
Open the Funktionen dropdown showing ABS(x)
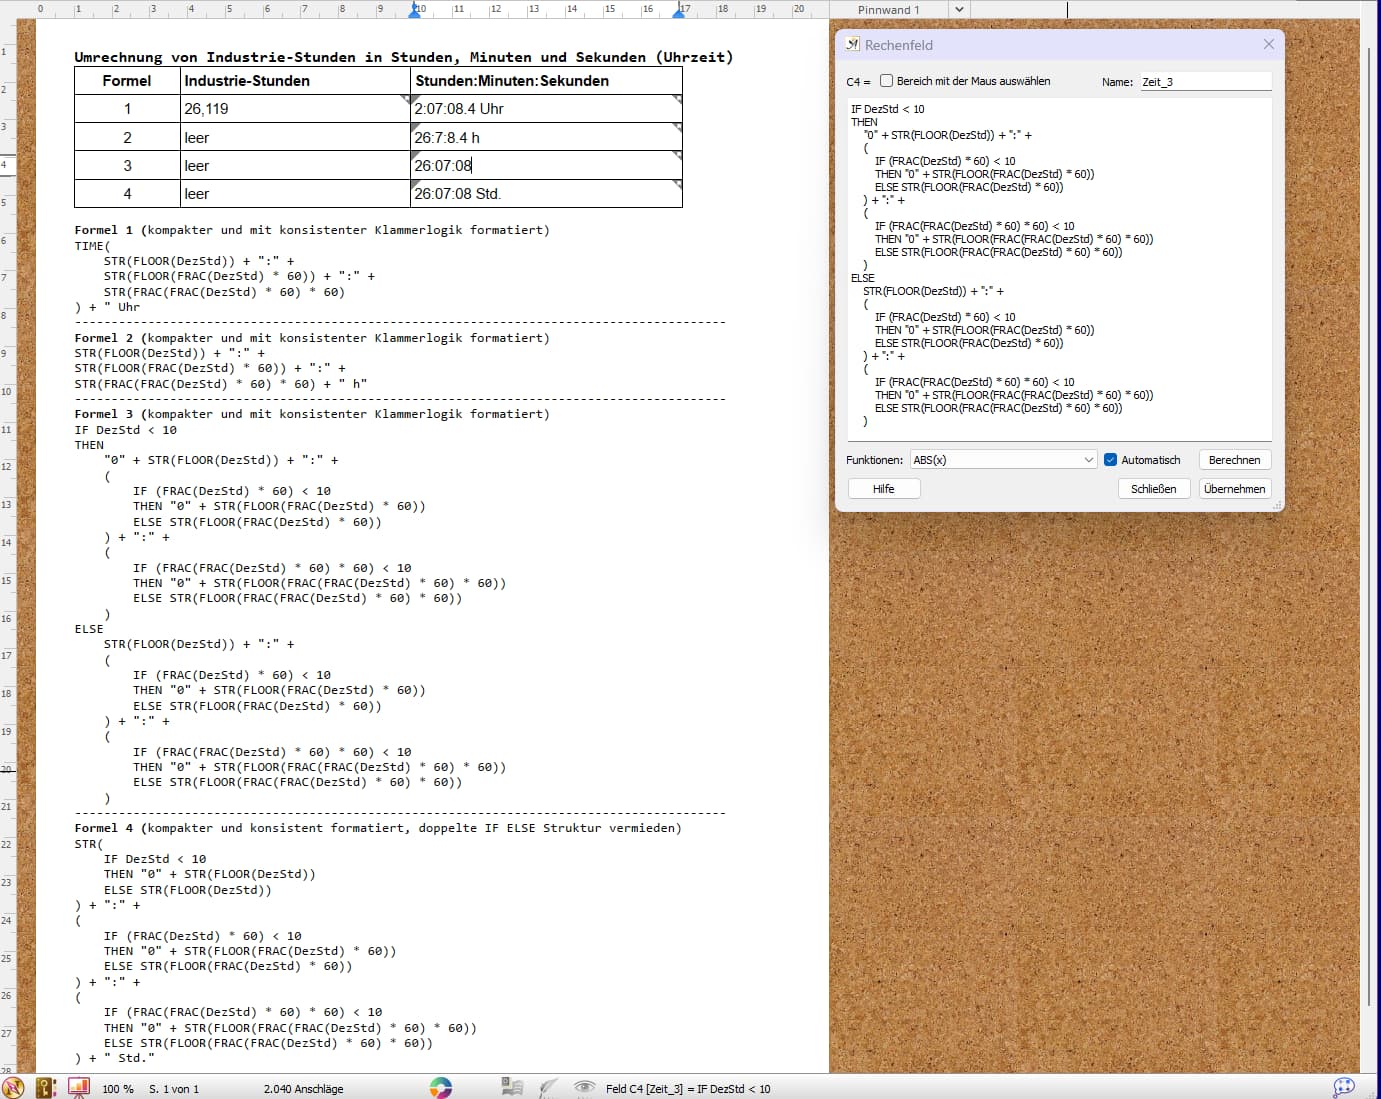pyautogui.click(x=1003, y=460)
